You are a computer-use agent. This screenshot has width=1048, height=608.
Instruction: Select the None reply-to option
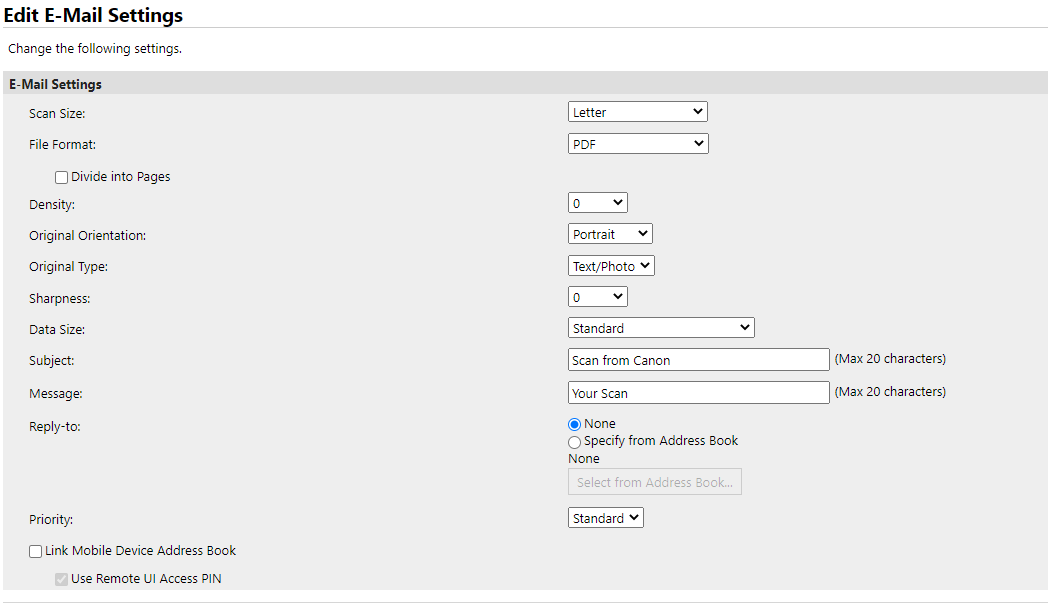[x=574, y=423]
